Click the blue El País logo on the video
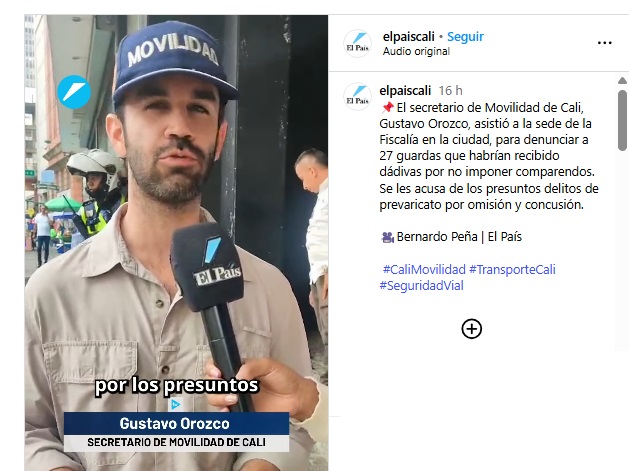 74,92
